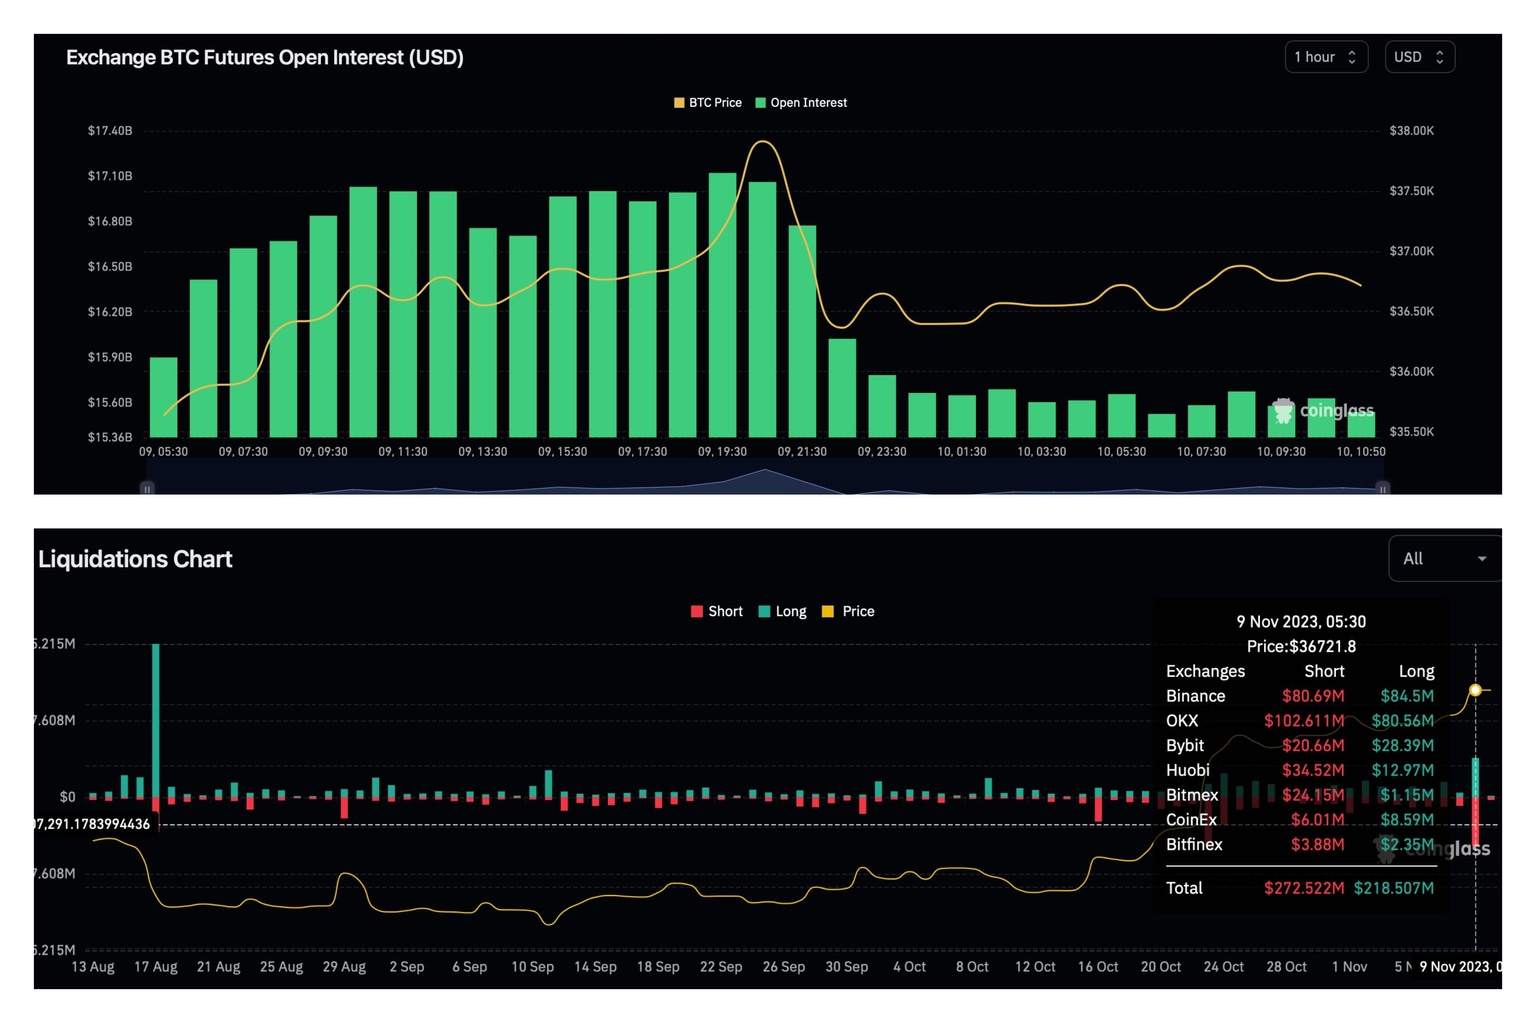This screenshot has height=1023, width=1536.
Task: Click the Total row in the exchange tooltip
Action: [x=1184, y=888]
